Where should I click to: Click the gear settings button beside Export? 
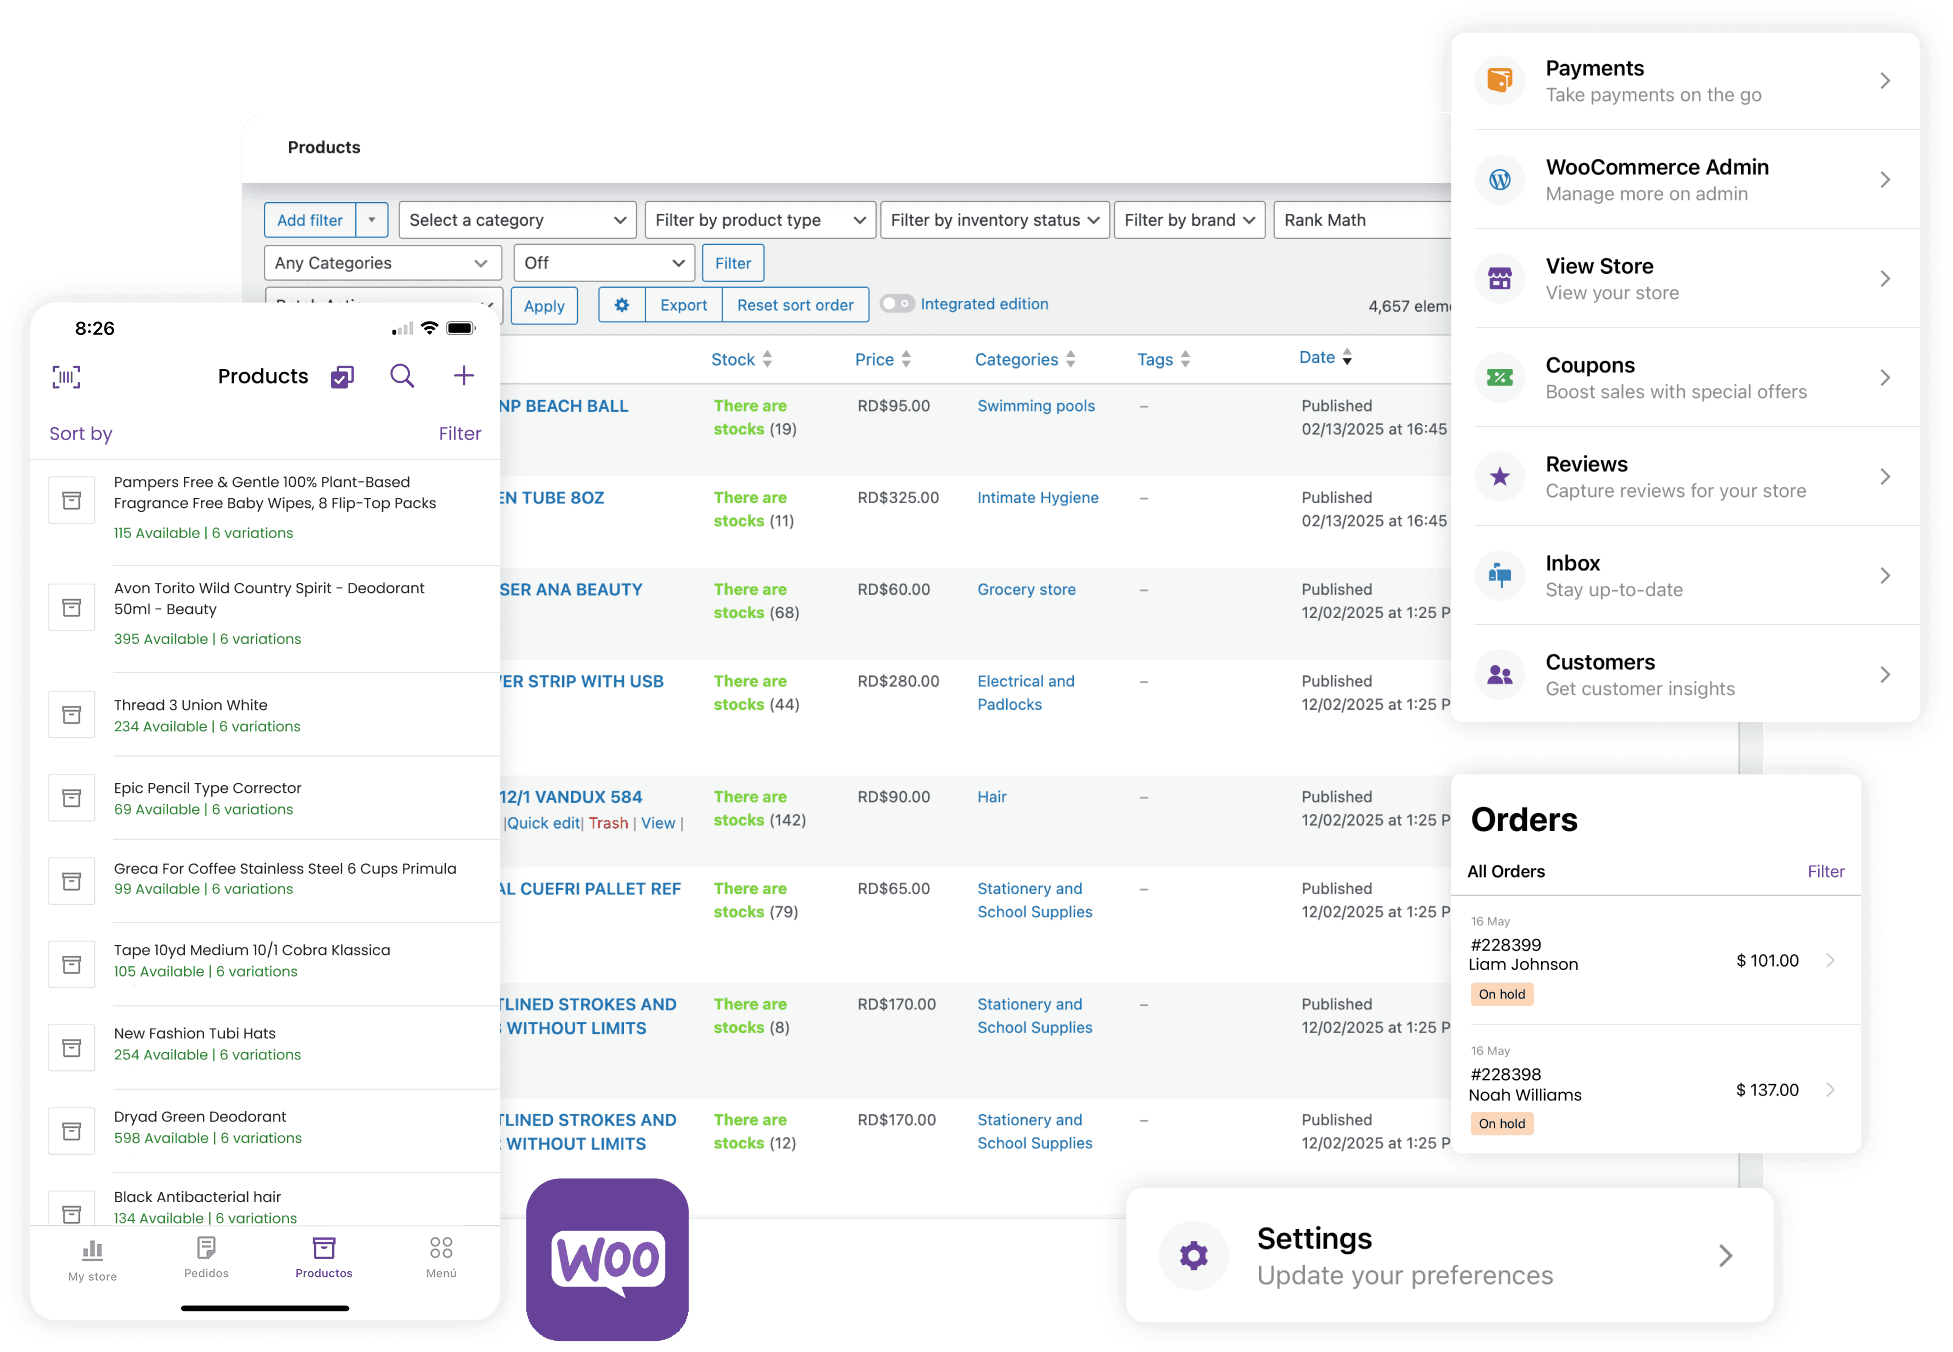point(622,305)
